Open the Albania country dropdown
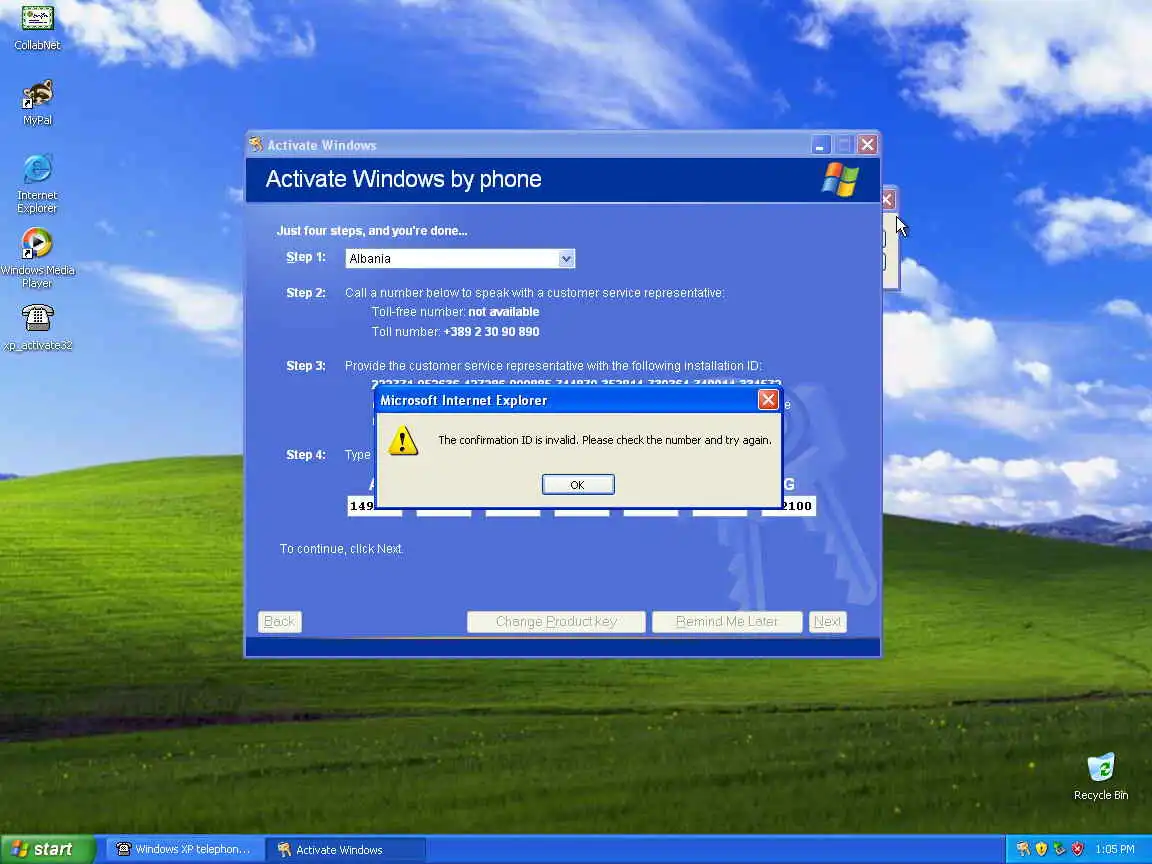This screenshot has width=1152, height=864. click(x=460, y=259)
